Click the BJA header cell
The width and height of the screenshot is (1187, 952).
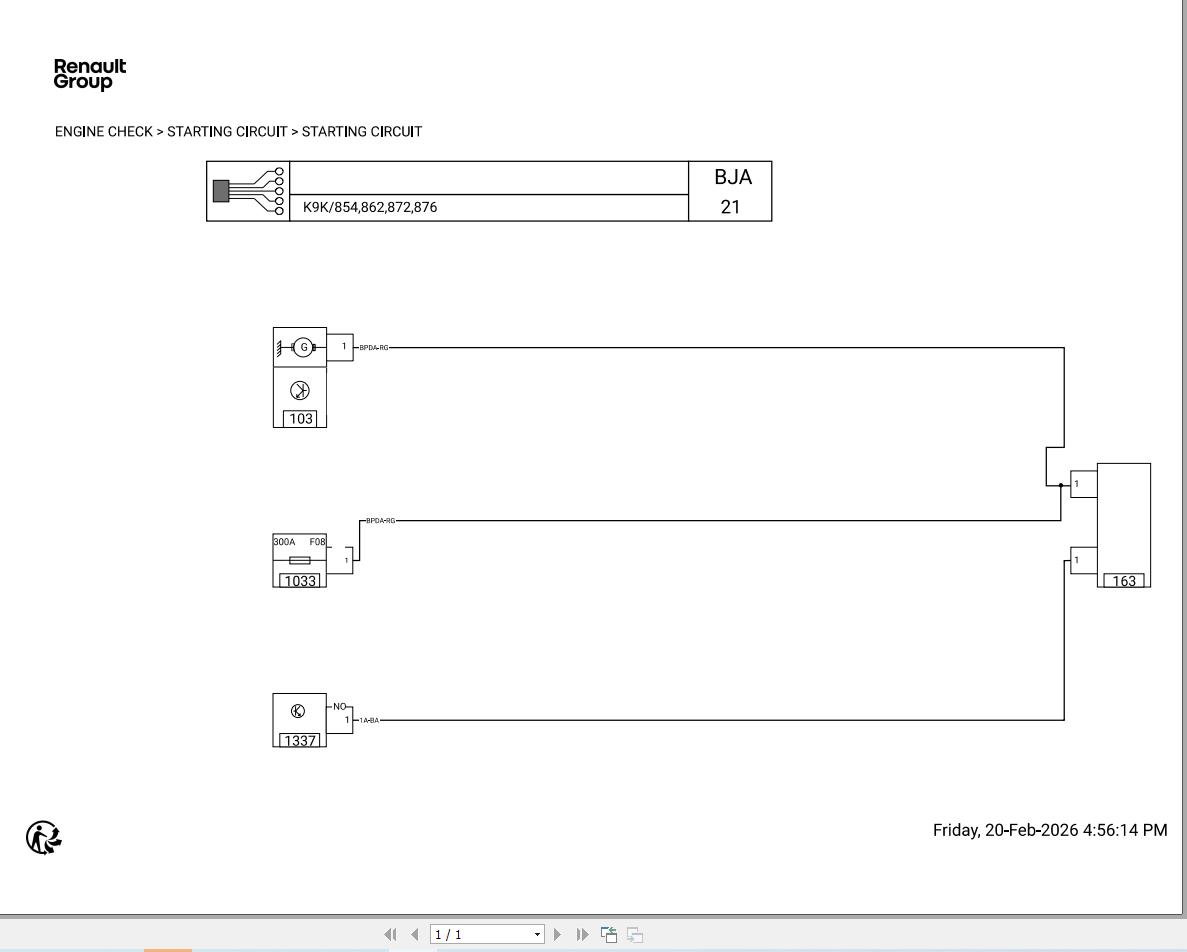733,177
